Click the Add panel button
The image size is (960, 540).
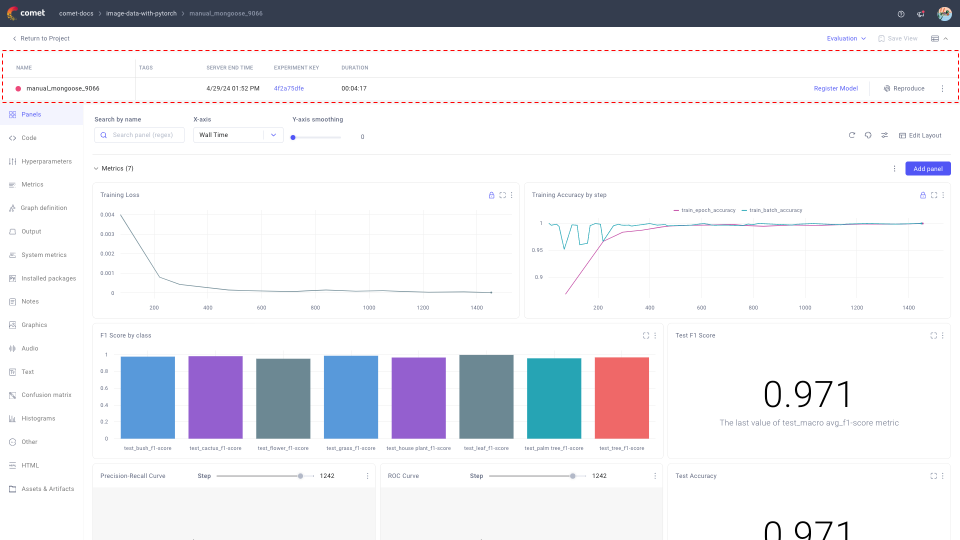(928, 169)
